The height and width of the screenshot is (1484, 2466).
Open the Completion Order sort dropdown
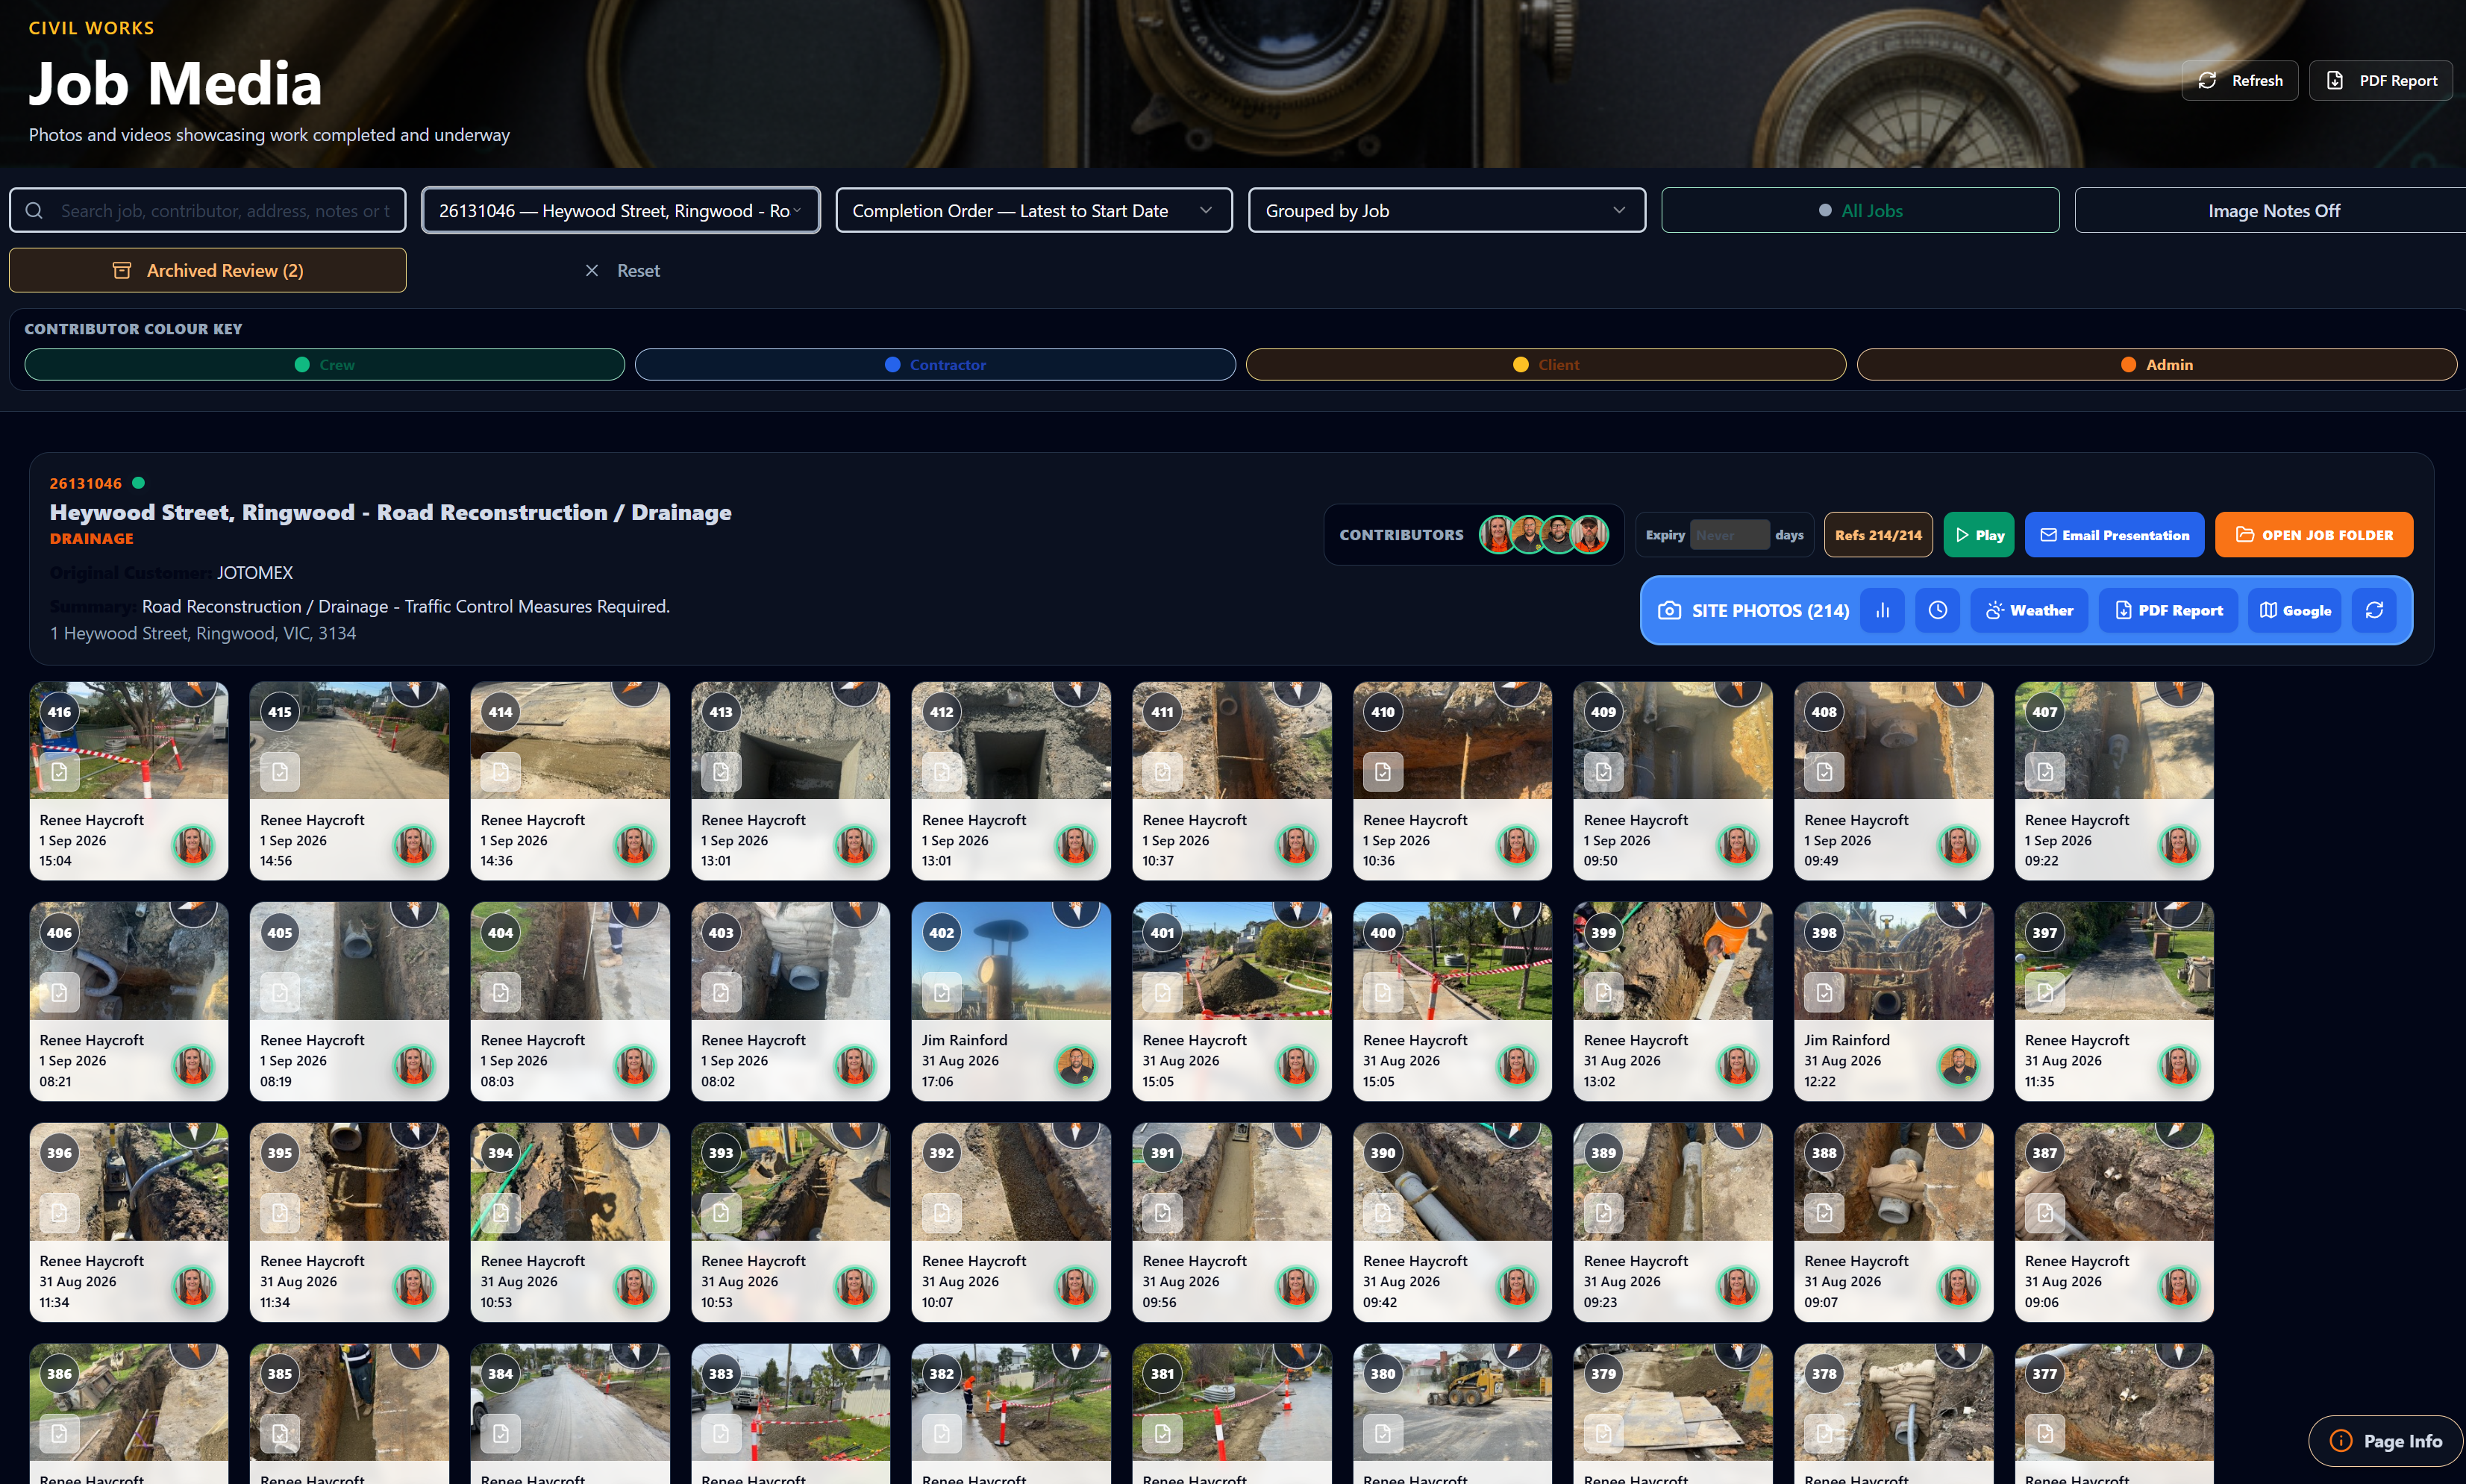[x=1033, y=210]
